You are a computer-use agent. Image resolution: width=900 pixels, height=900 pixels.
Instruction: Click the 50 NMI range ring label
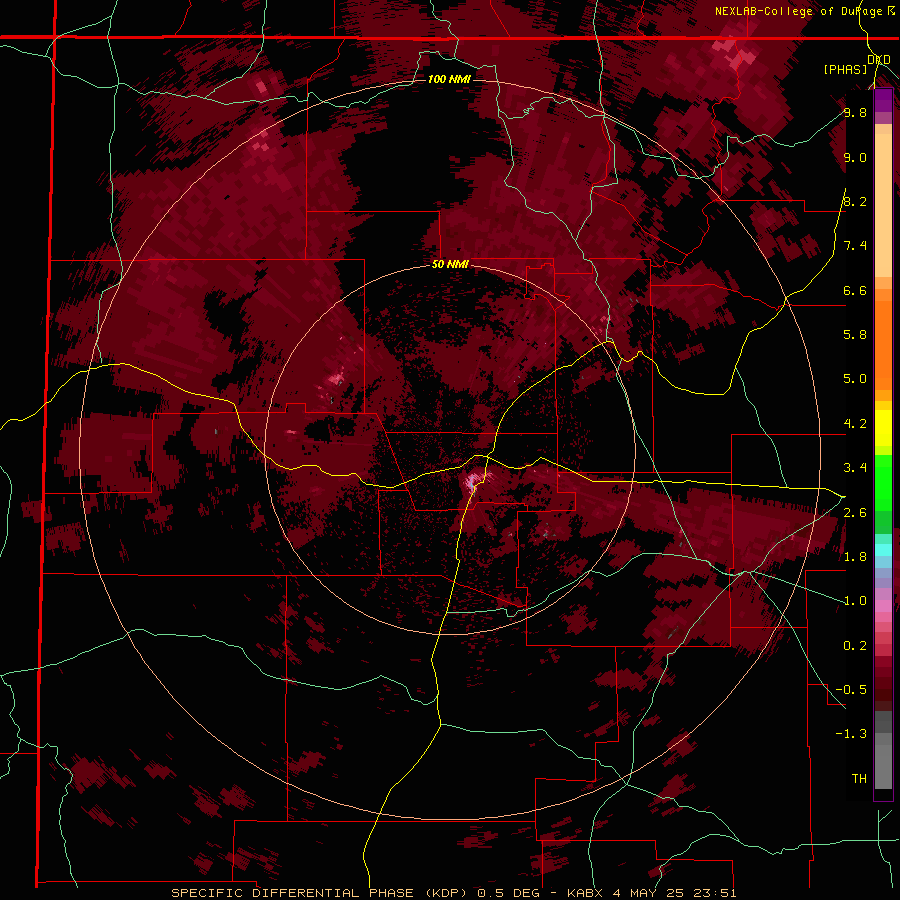[450, 264]
